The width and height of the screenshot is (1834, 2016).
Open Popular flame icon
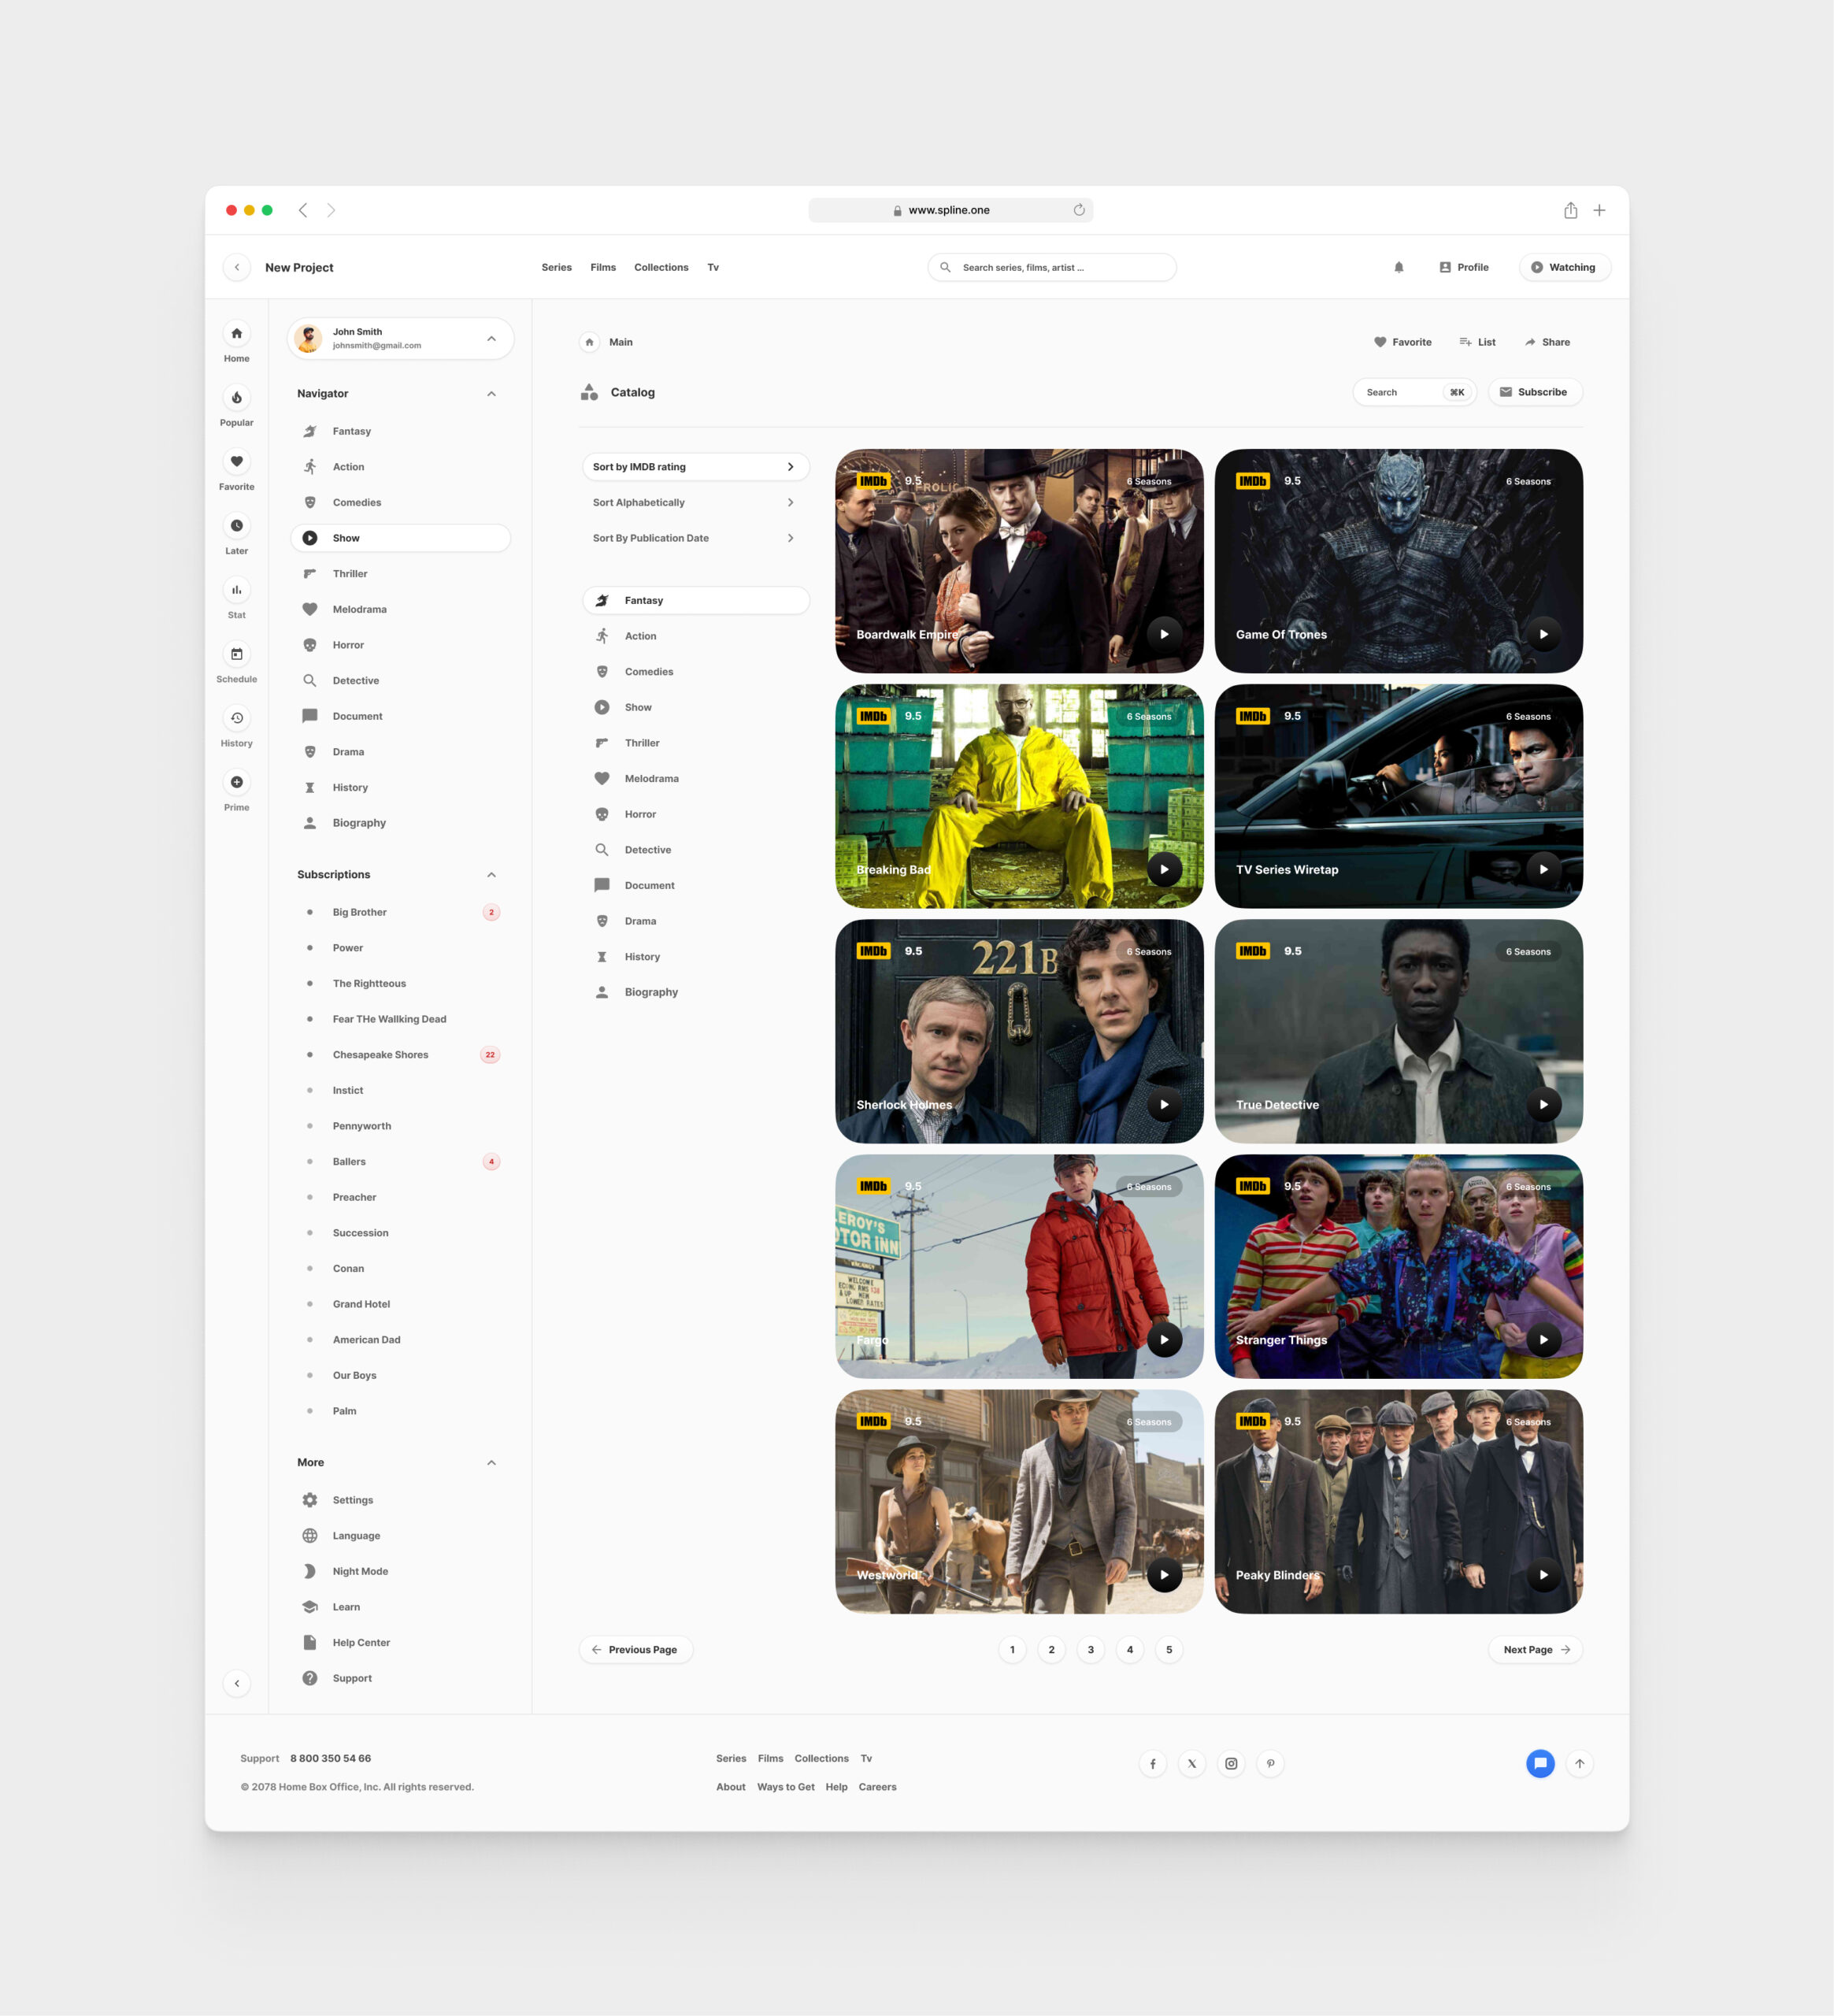[x=236, y=398]
